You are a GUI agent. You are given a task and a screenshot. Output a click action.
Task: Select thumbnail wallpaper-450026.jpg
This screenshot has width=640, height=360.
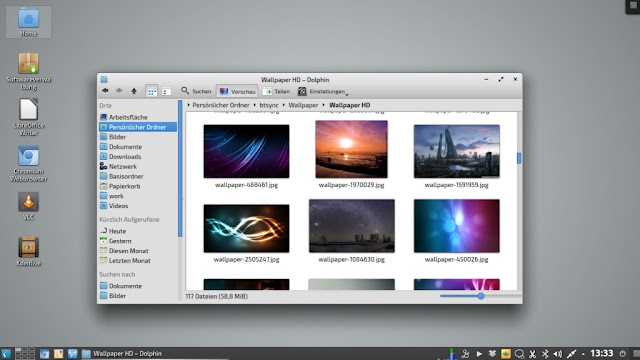456,226
